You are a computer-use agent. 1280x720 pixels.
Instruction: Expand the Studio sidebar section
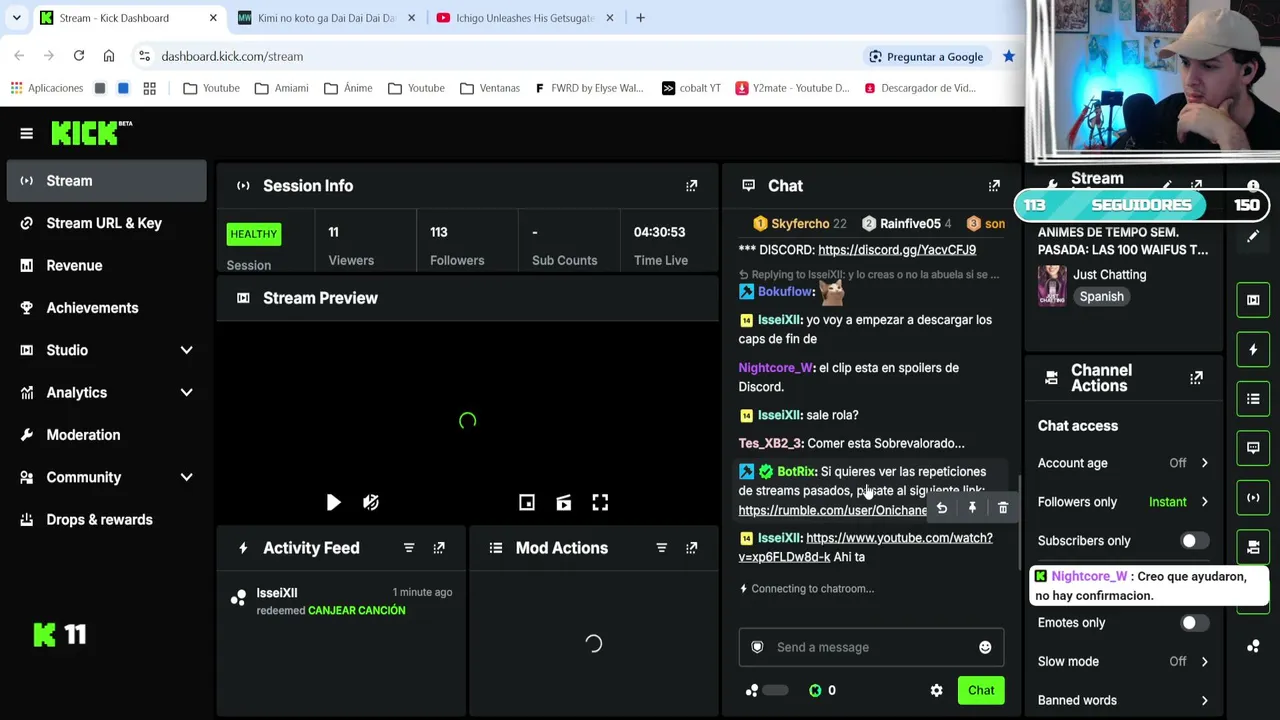coord(186,350)
